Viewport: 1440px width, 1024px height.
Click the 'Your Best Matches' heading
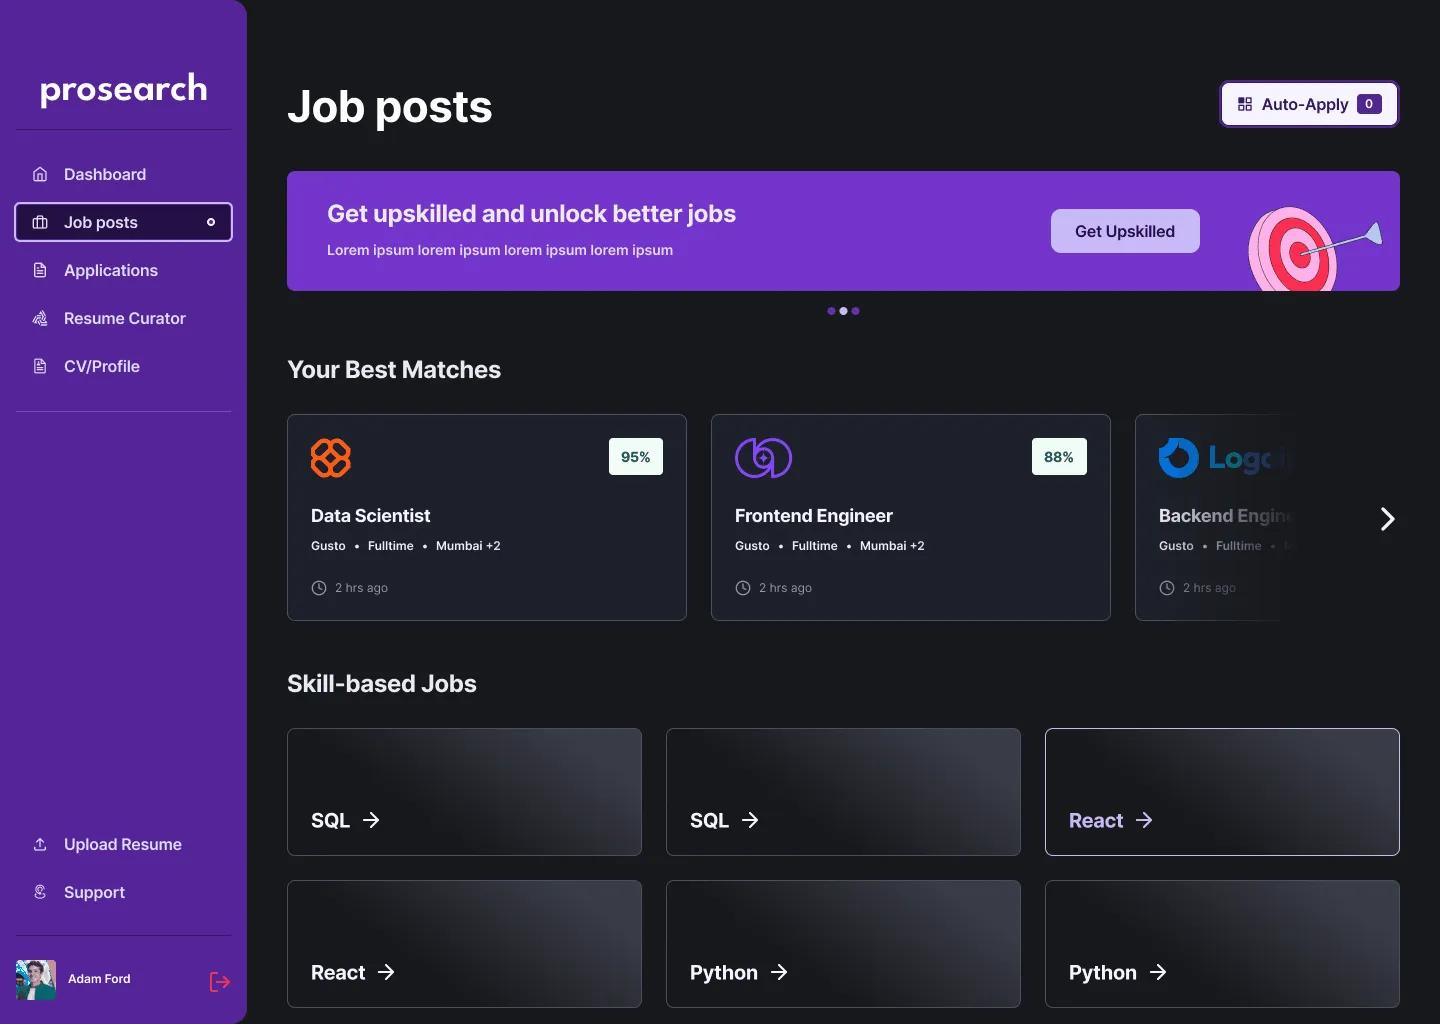pos(394,370)
